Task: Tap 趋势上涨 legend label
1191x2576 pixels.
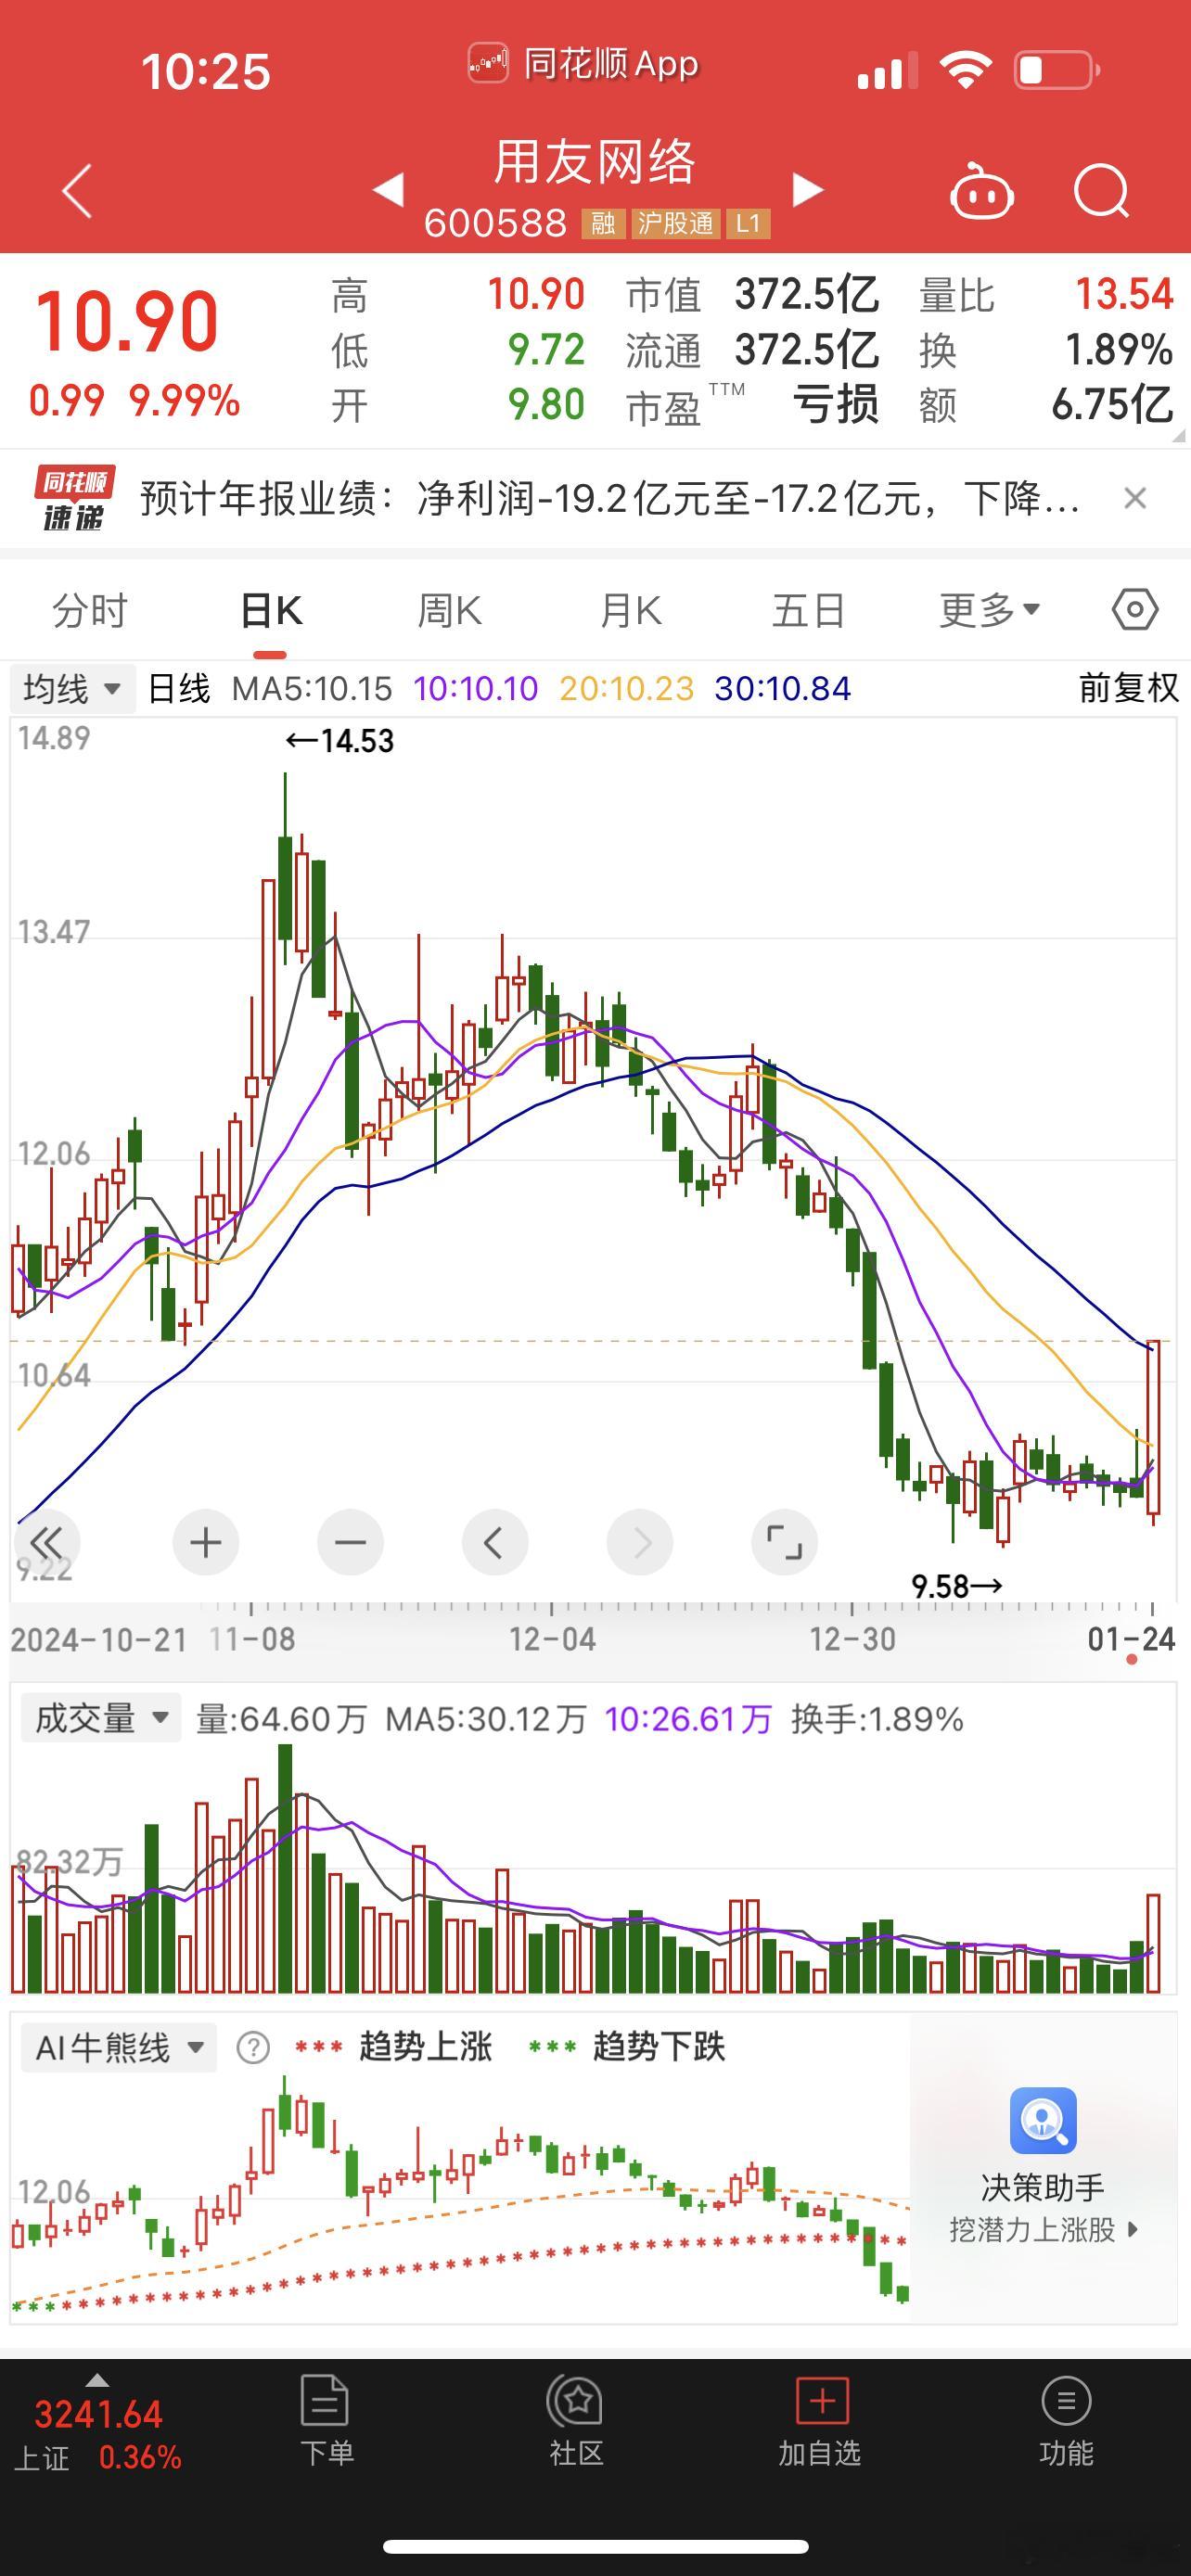Action: coord(426,2047)
